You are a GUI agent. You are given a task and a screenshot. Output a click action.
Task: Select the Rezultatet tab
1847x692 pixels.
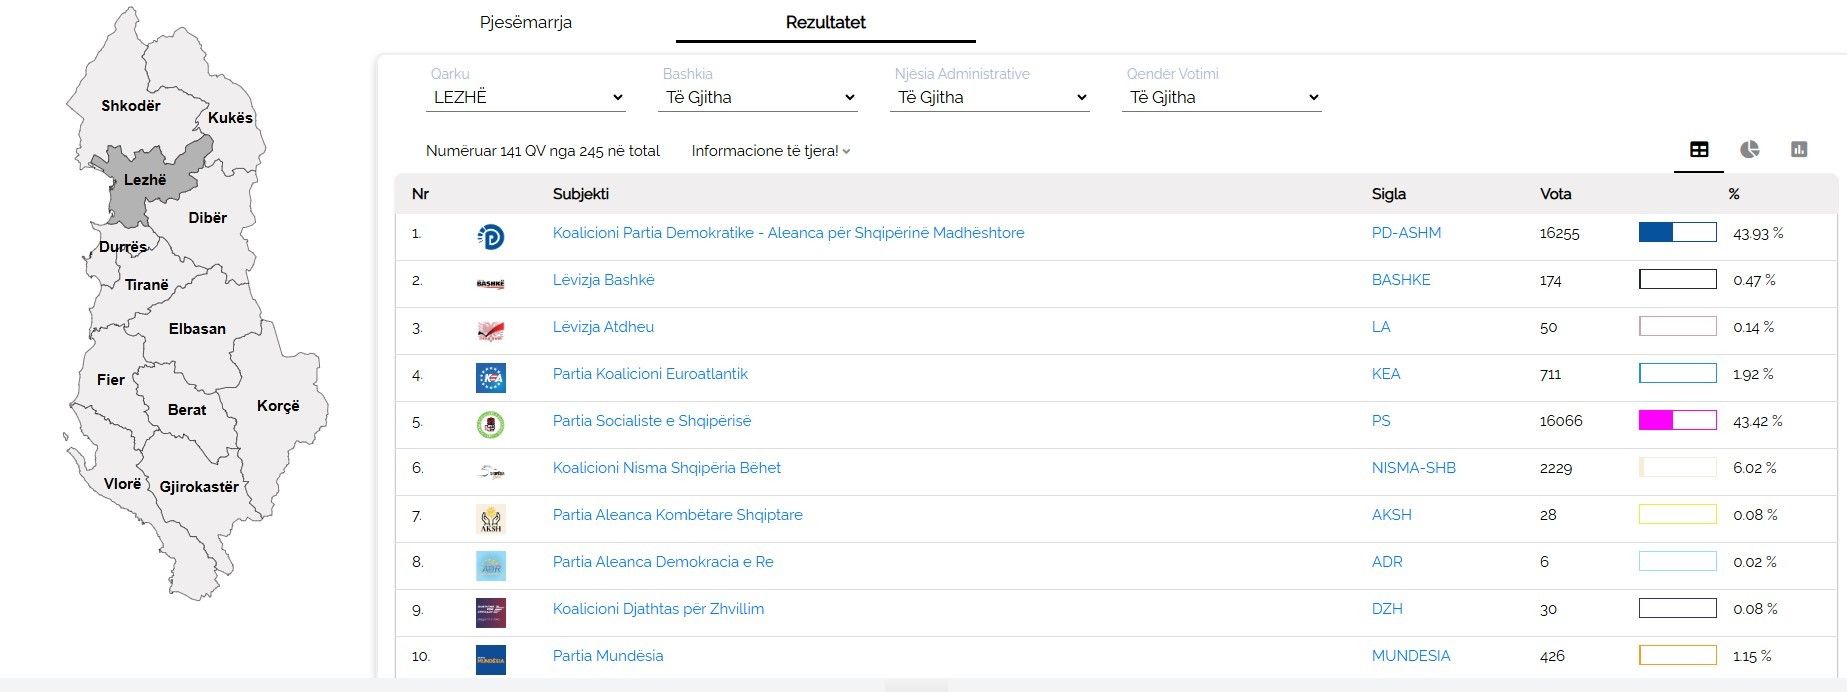825,22
